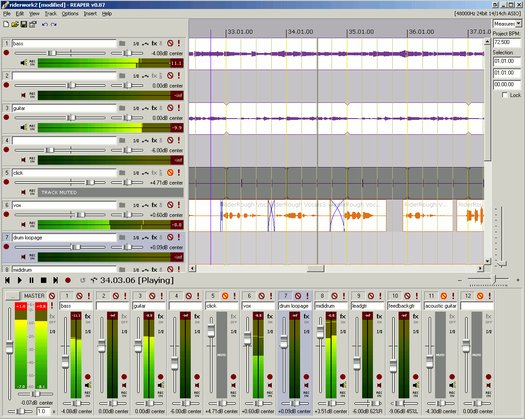Click the Pause playback button
This screenshot has height=419, width=525.
pyautogui.click(x=31, y=280)
